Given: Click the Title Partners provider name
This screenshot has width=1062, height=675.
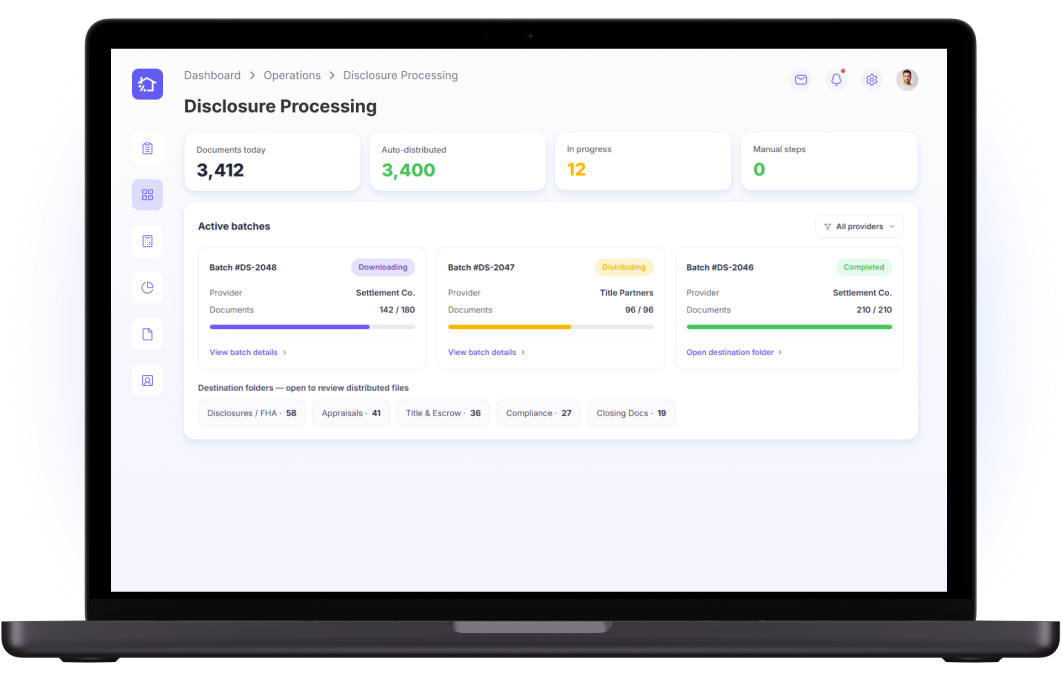Looking at the screenshot, I should (626, 293).
